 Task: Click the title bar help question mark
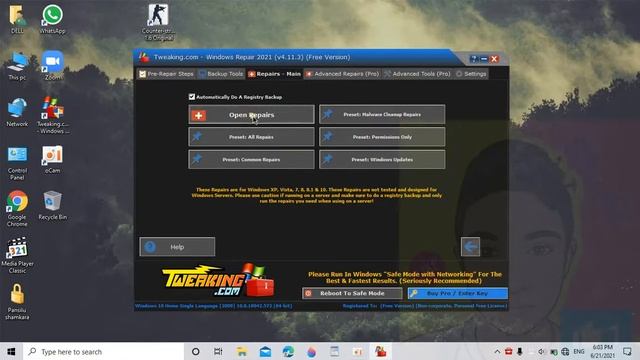click(x=474, y=59)
